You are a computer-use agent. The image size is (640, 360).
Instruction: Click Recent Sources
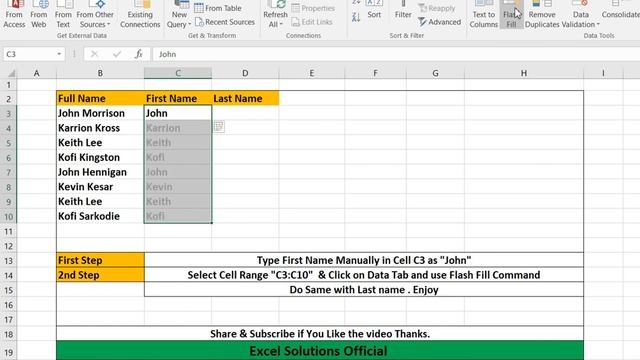pyautogui.click(x=225, y=22)
